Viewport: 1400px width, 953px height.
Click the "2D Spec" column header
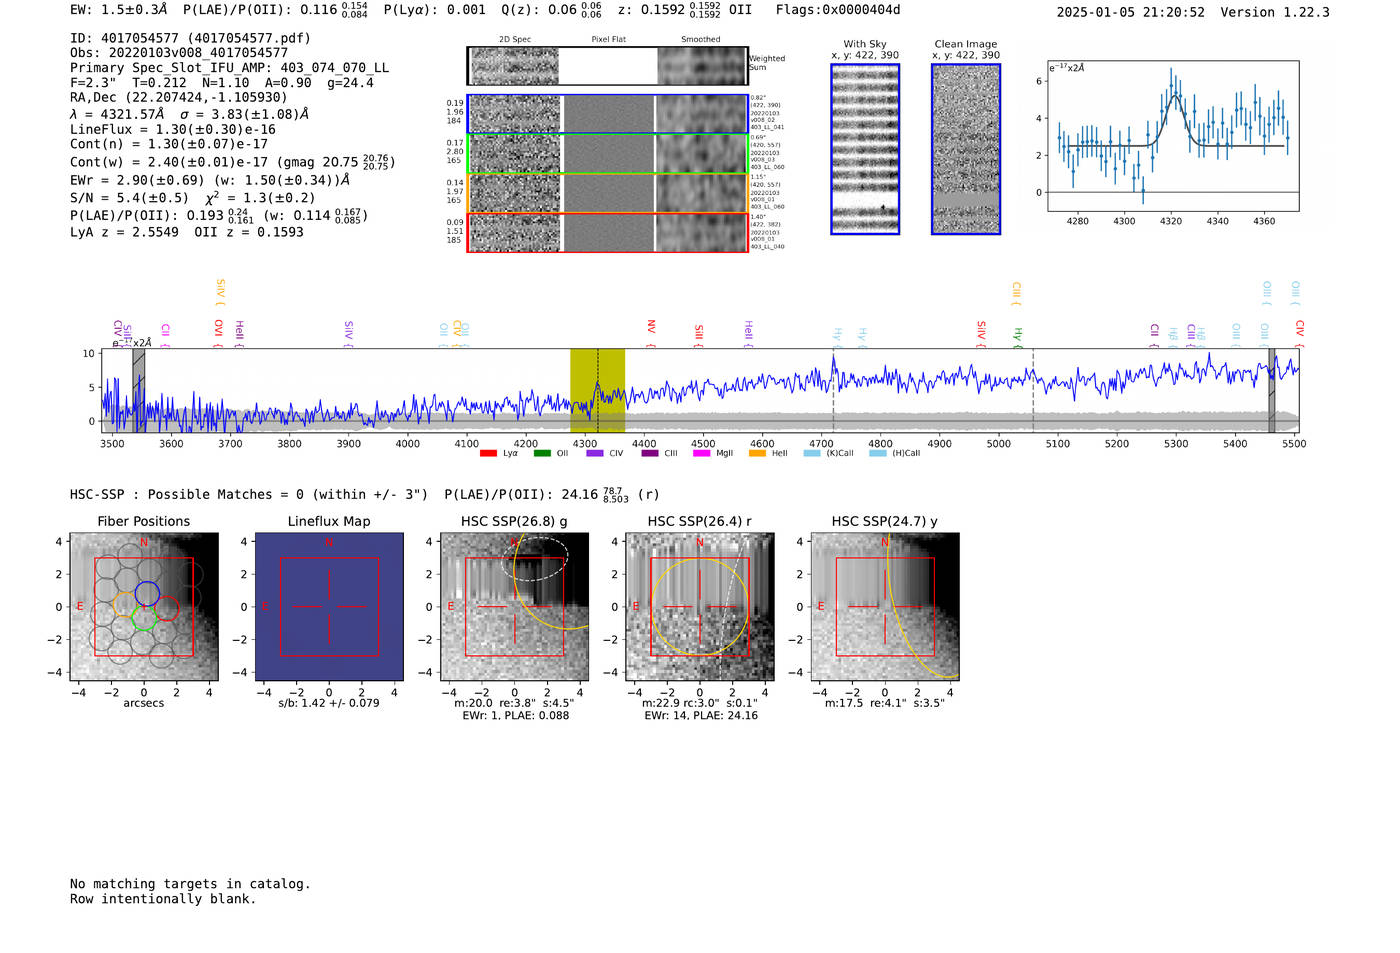[x=515, y=39]
